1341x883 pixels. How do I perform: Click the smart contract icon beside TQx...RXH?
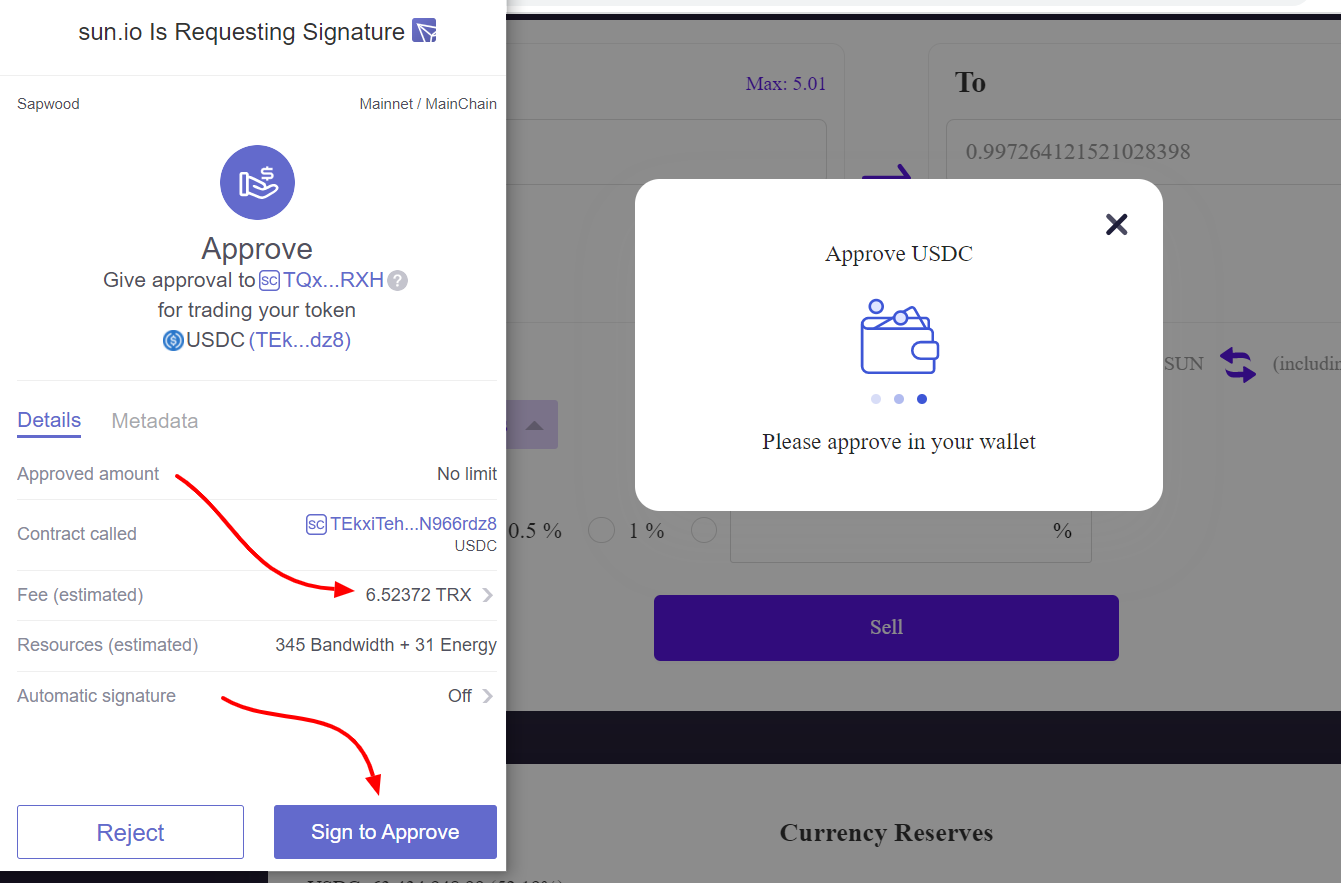[269, 281]
